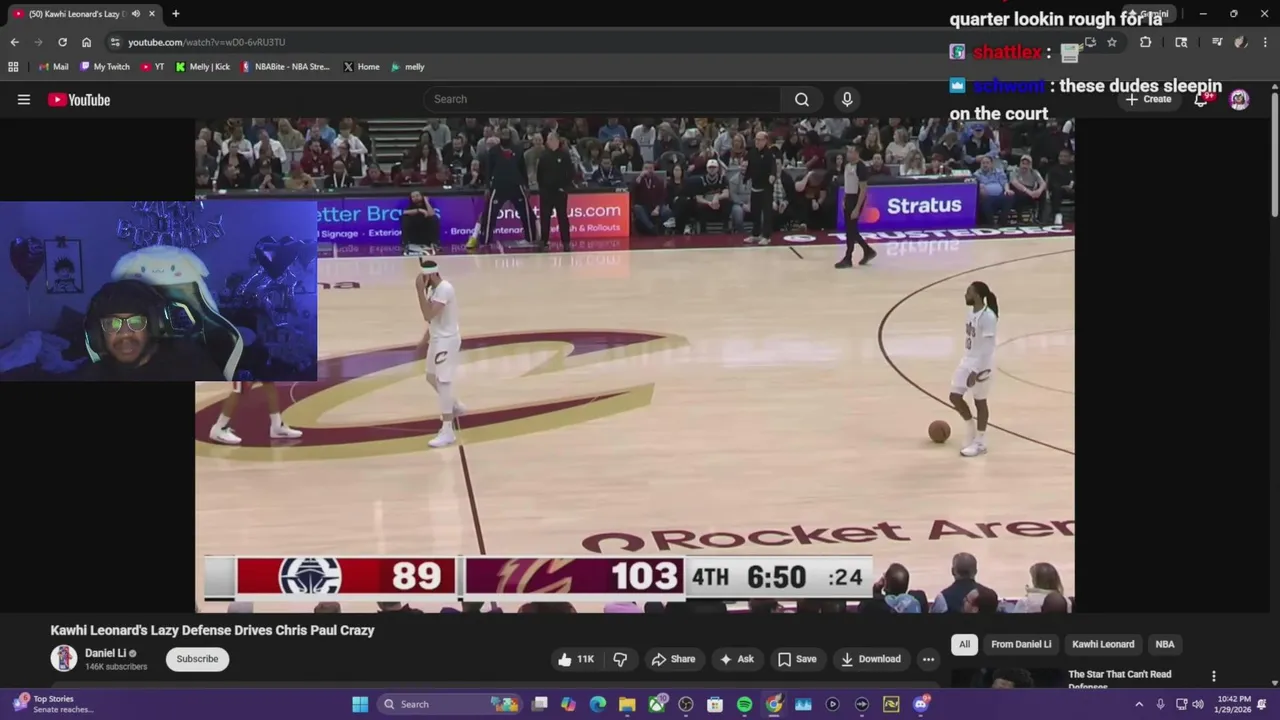
Task: Save the video to a playlist
Action: tap(797, 659)
